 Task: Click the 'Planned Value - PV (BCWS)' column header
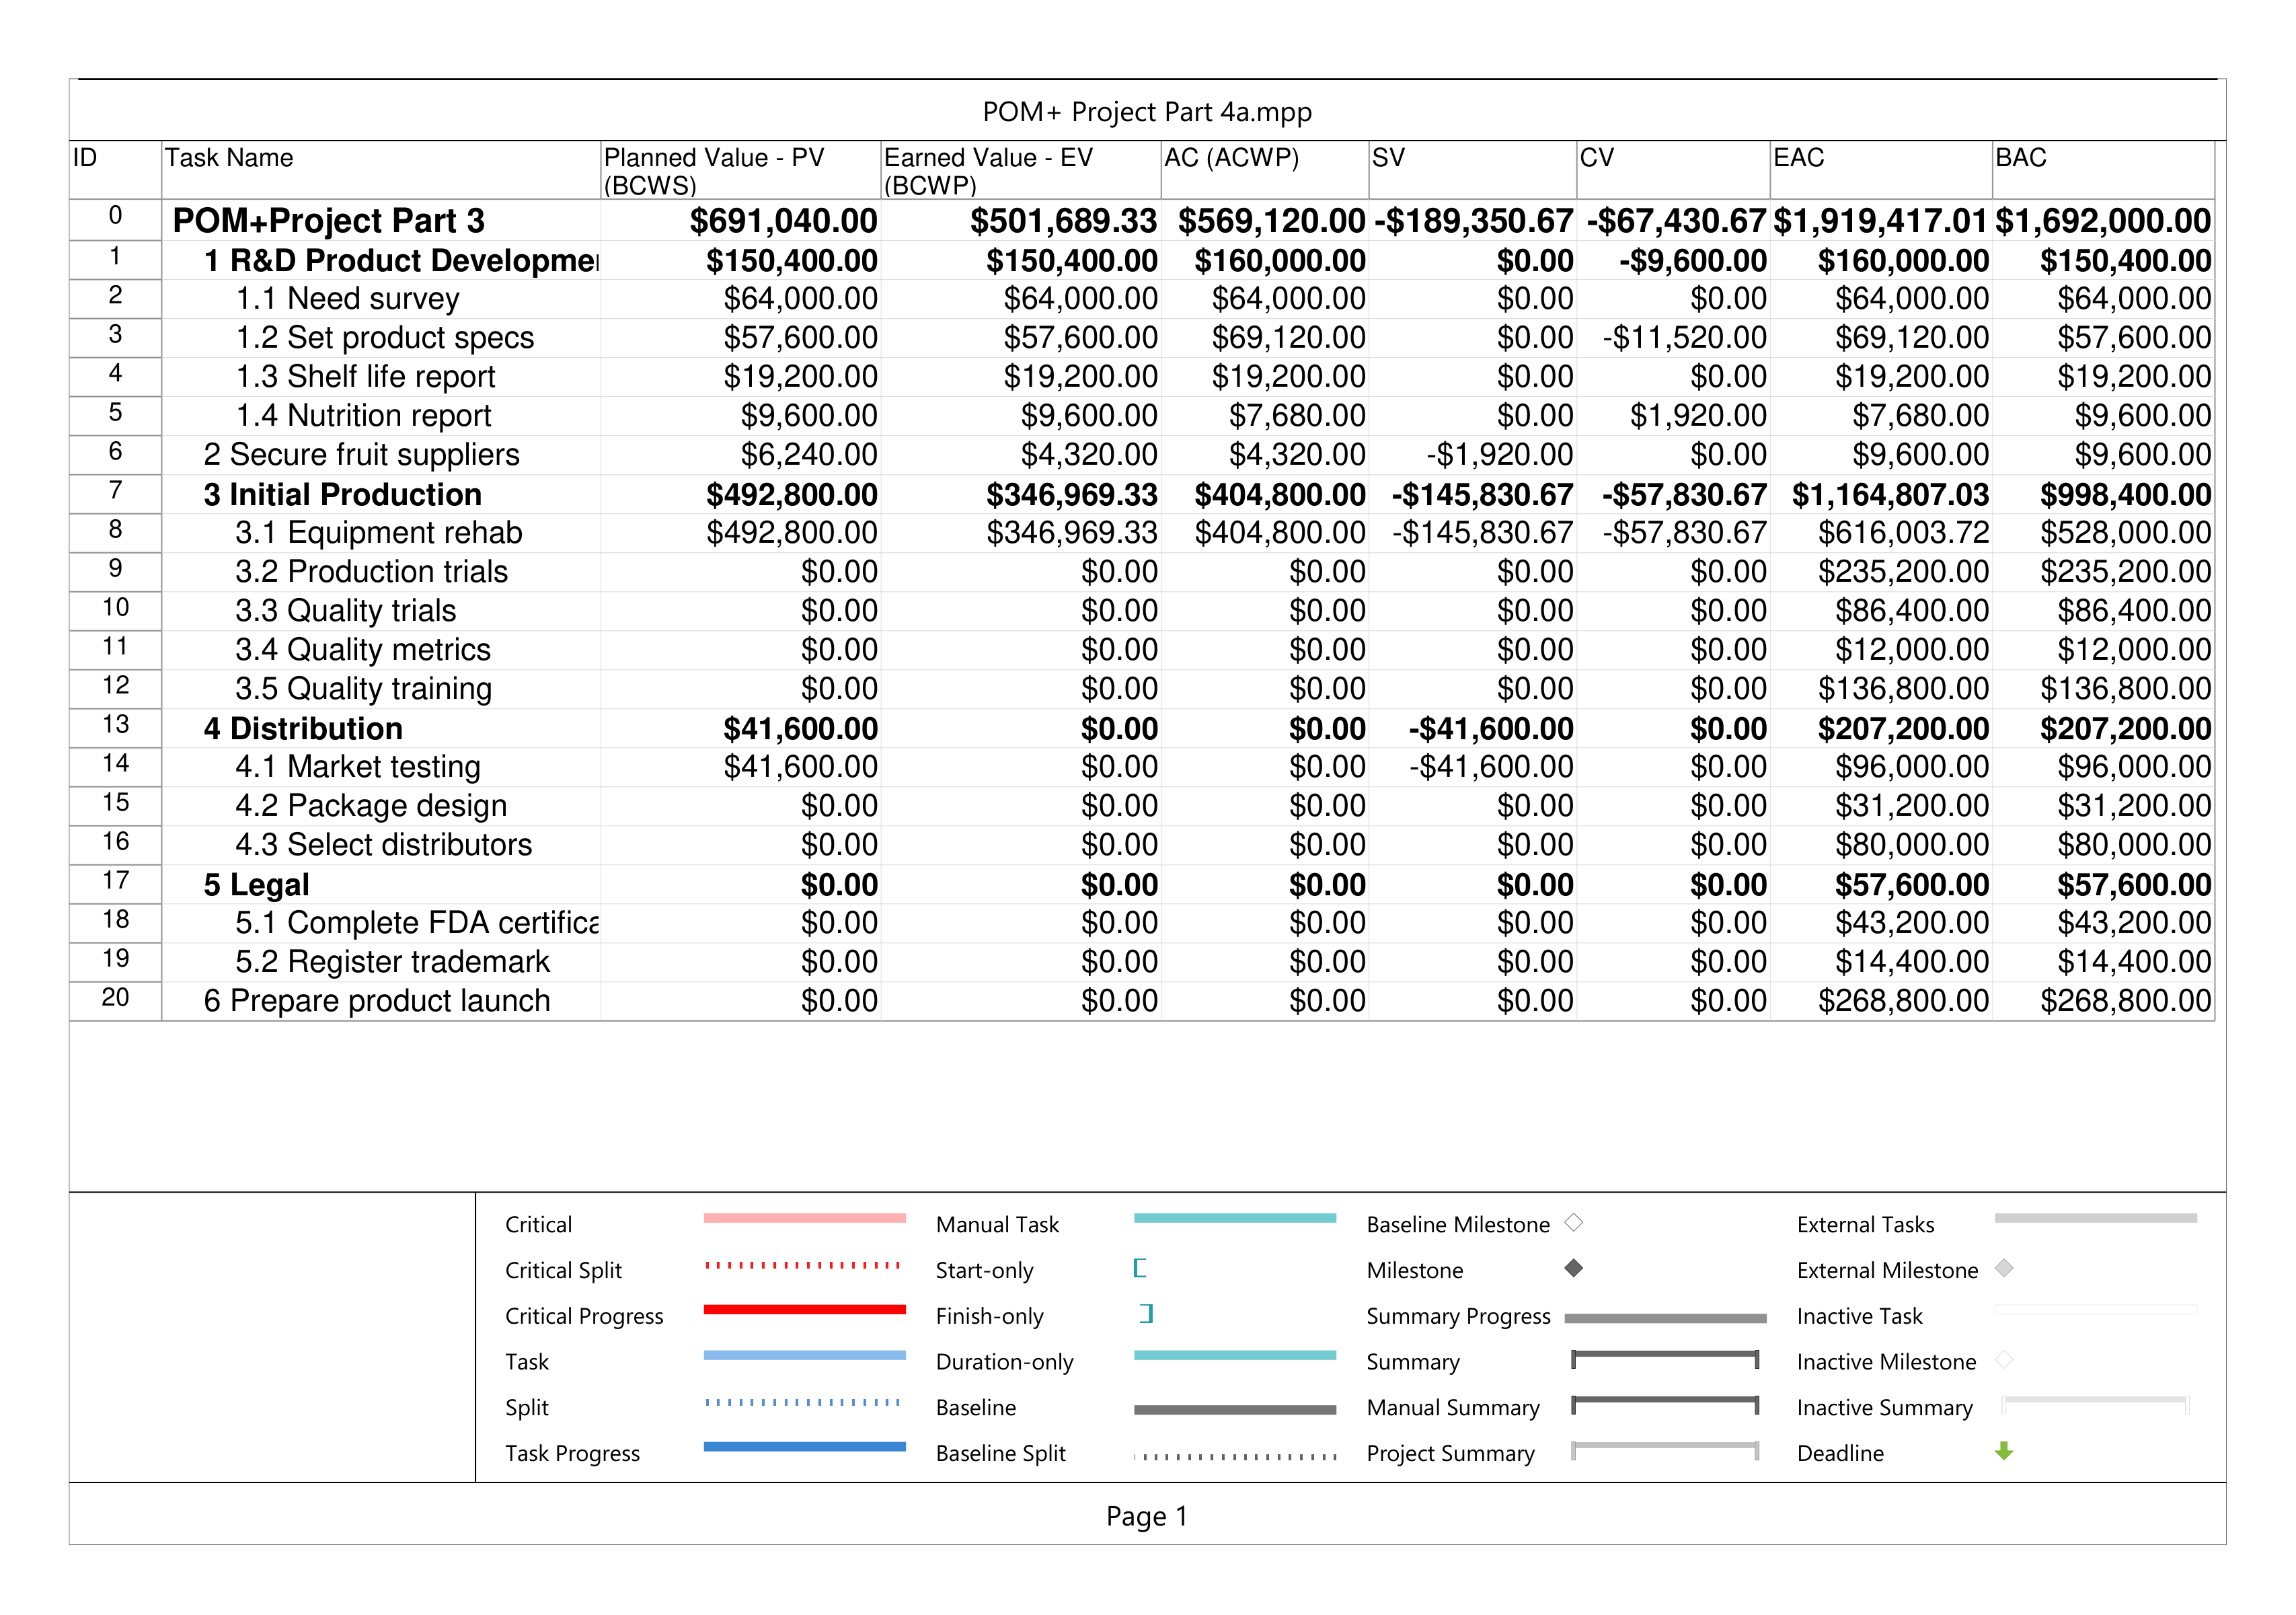pyautogui.click(x=740, y=171)
